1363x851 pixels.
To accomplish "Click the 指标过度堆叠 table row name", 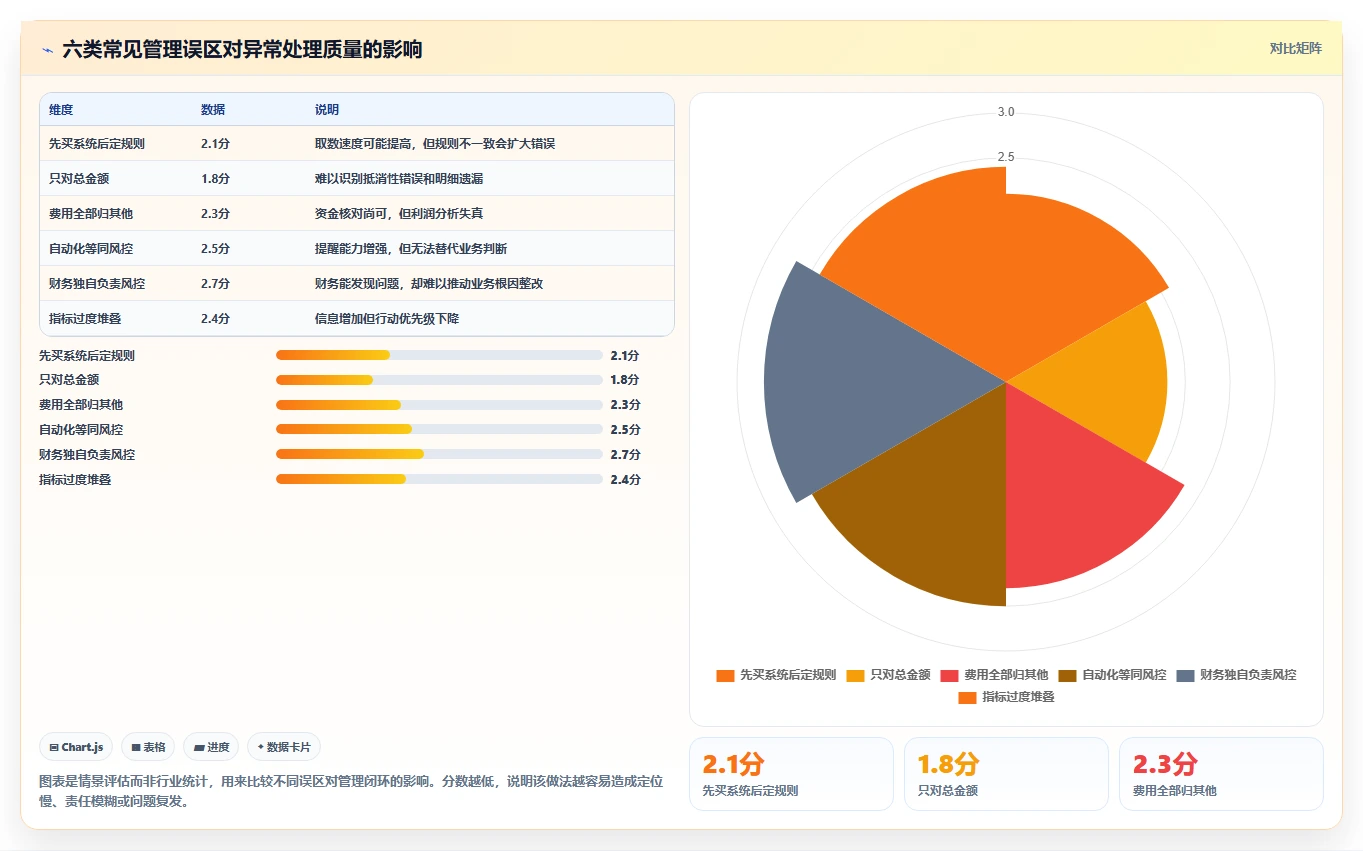I will tap(85, 319).
